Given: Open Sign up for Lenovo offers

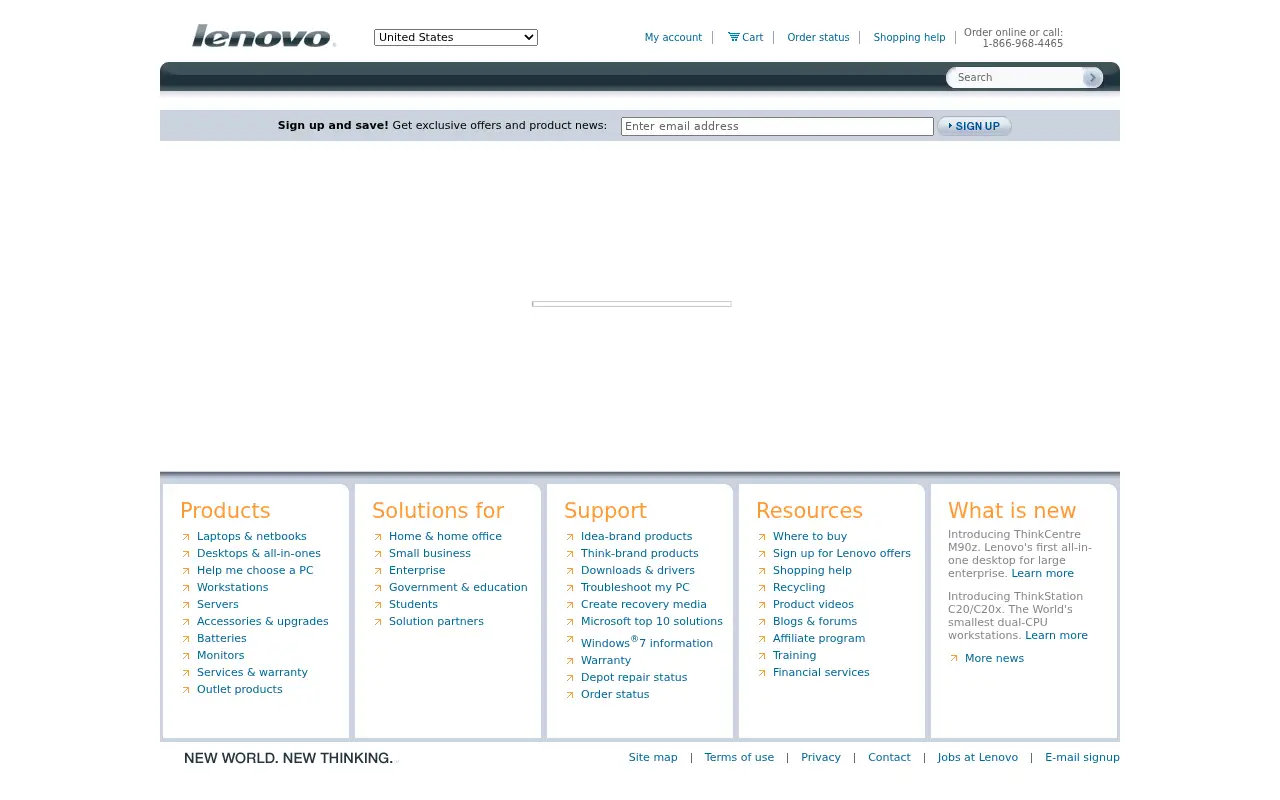Looking at the screenshot, I should (842, 554).
